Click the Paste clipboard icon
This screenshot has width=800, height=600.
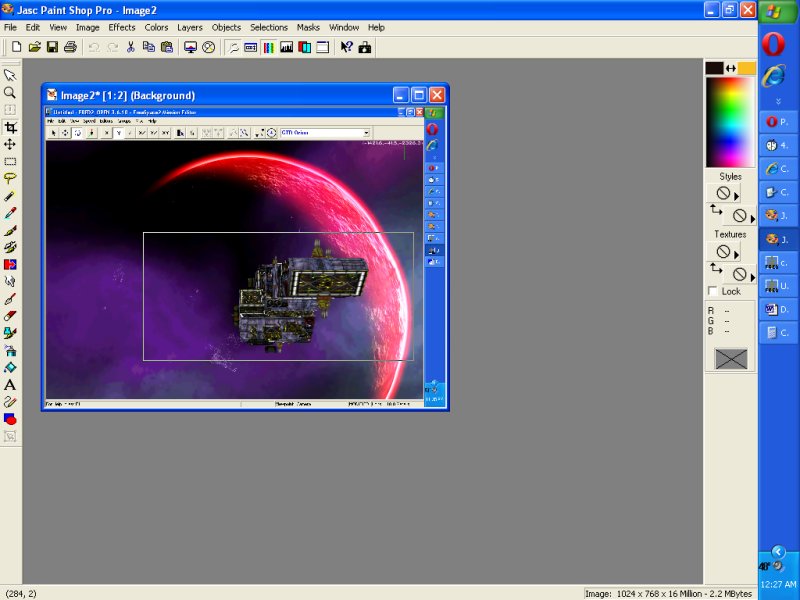click(167, 47)
